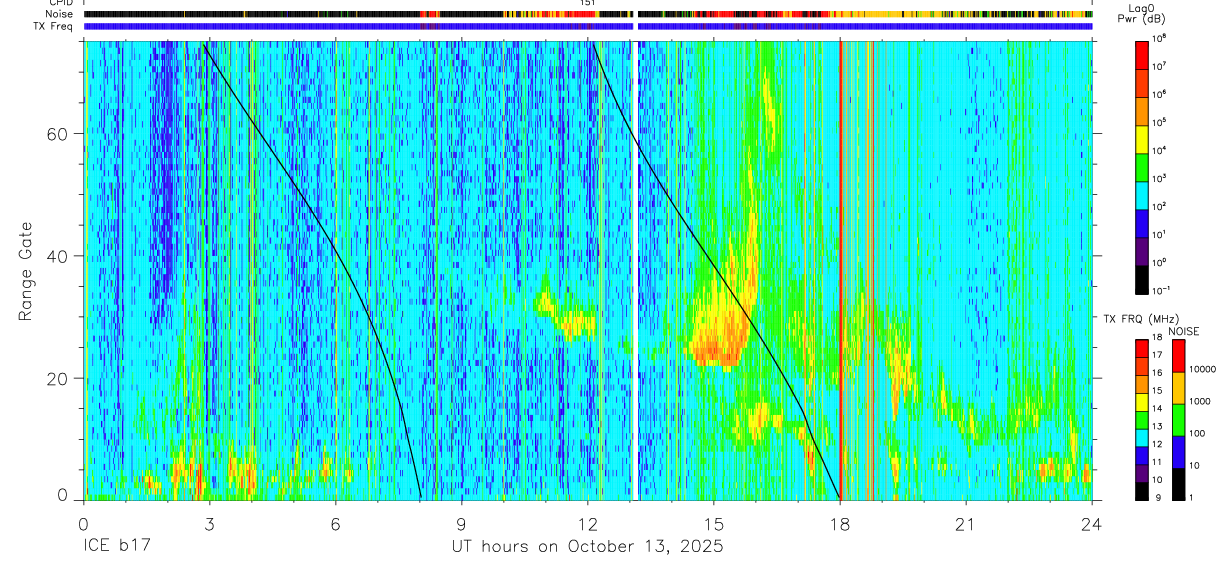Click the '18' tick label on the UT hours axis
The image size is (1228, 567).
pos(840,524)
